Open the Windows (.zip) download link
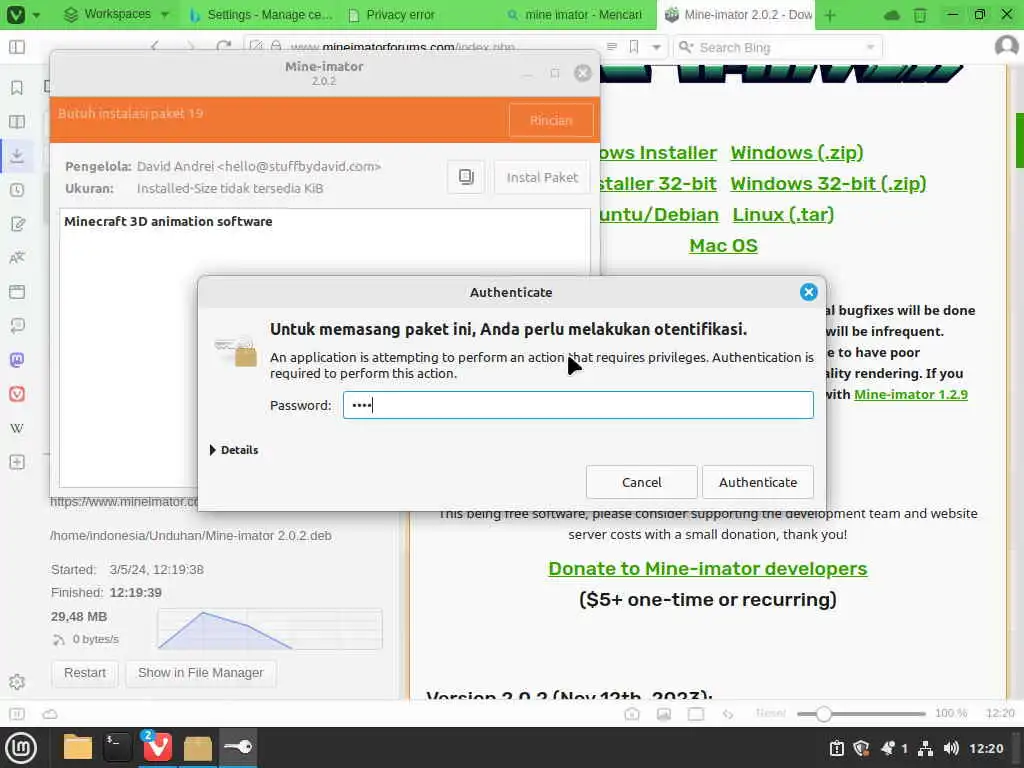 (797, 153)
